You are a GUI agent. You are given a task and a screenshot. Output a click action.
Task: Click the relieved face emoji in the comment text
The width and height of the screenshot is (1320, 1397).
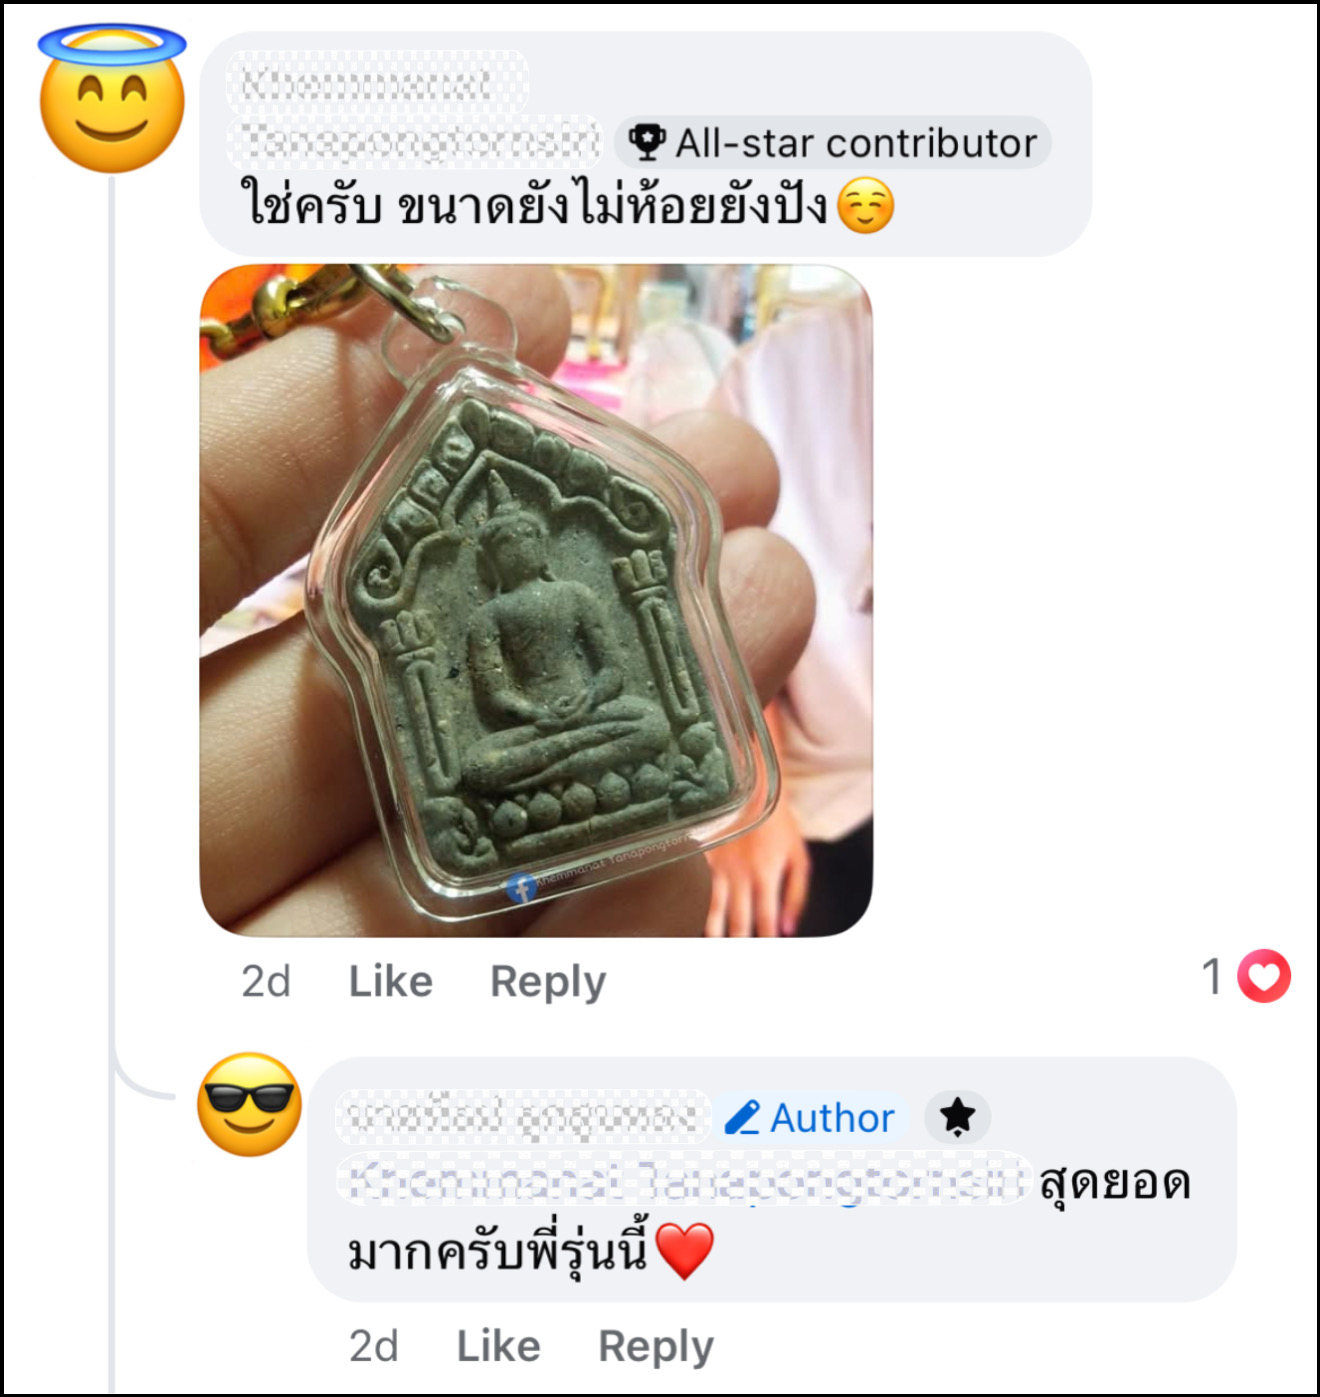[865, 206]
